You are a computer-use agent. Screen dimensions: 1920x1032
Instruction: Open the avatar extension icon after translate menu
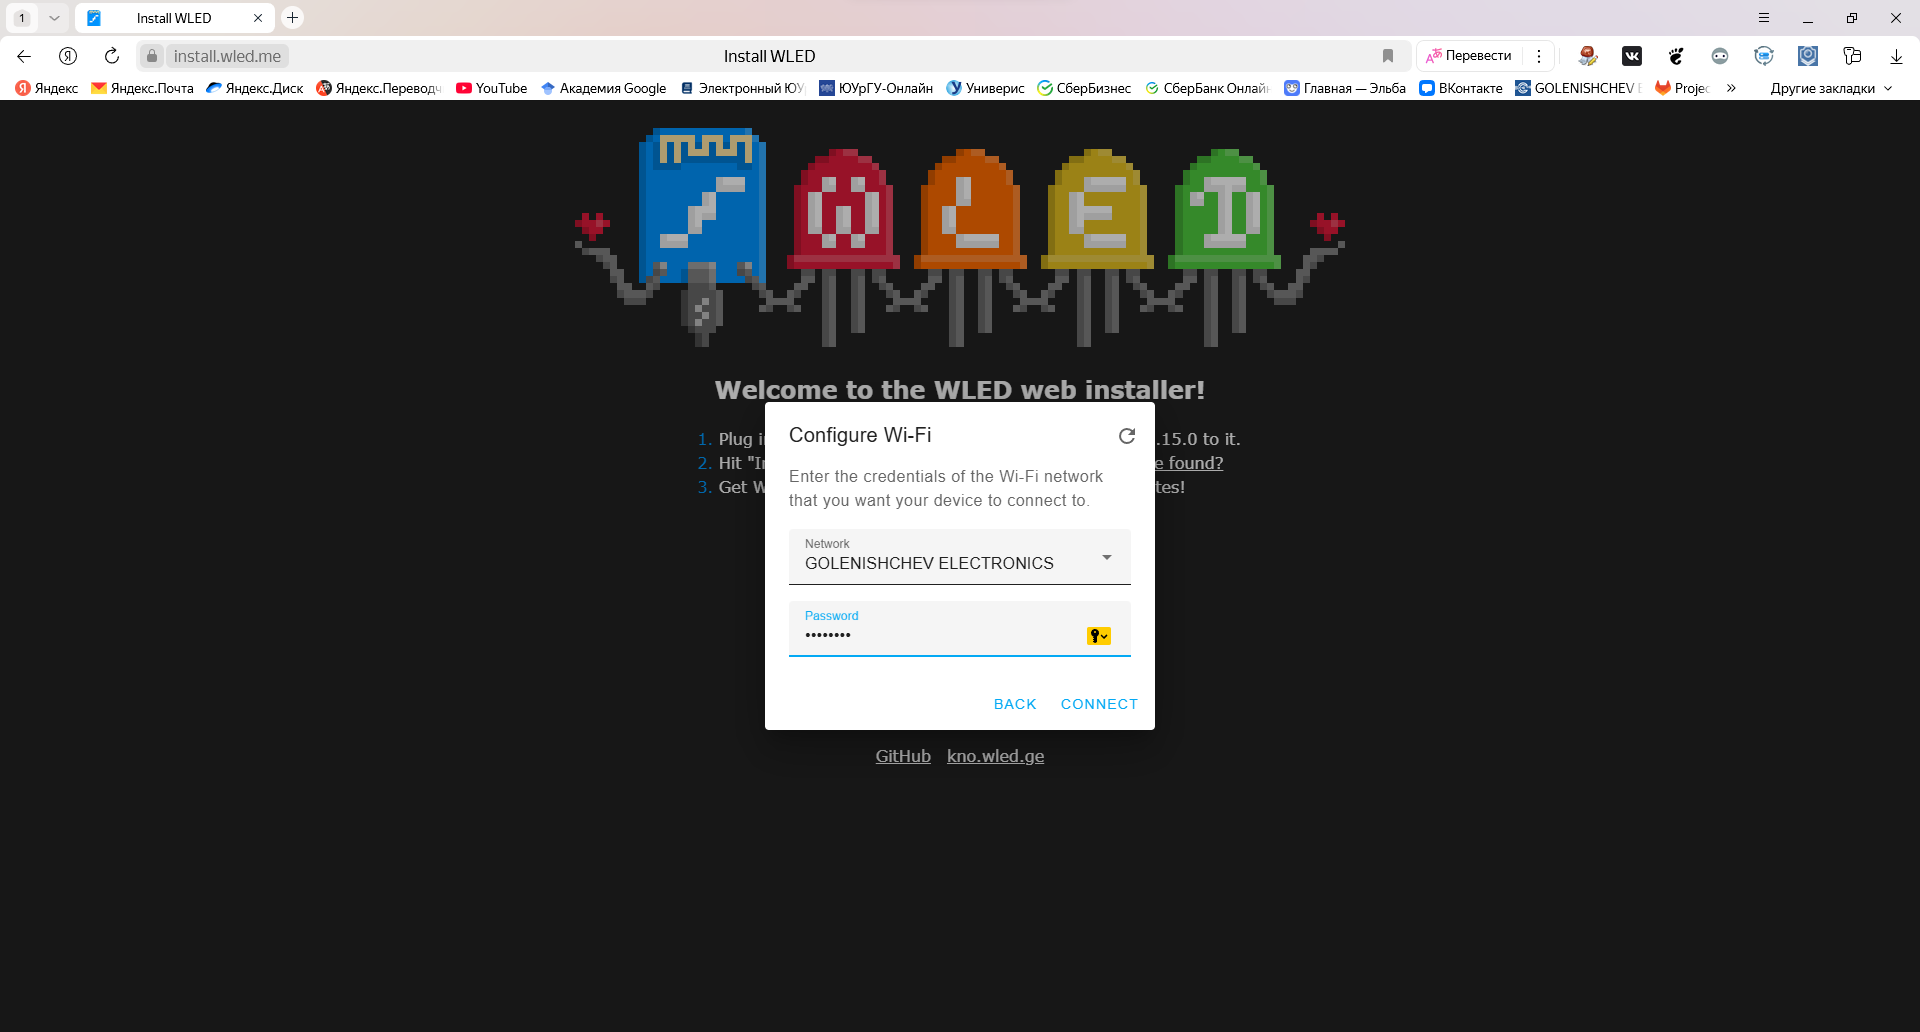[1588, 56]
